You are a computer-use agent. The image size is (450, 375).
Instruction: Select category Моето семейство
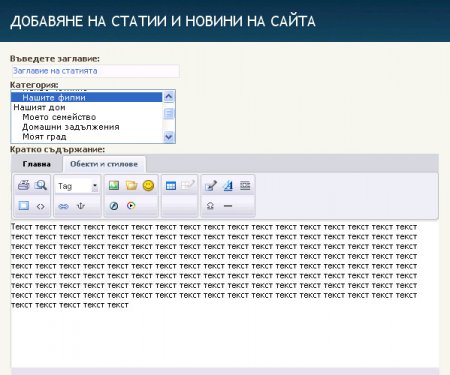coord(87,117)
